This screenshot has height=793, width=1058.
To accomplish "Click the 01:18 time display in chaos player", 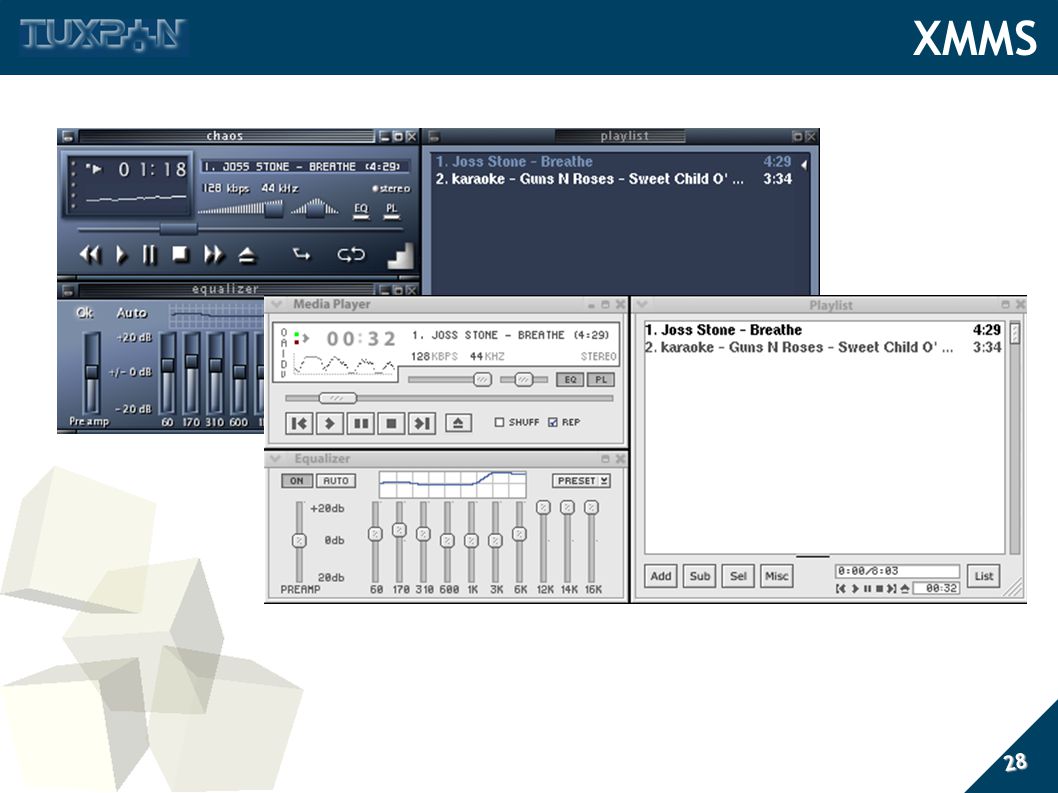I will tap(152, 169).
